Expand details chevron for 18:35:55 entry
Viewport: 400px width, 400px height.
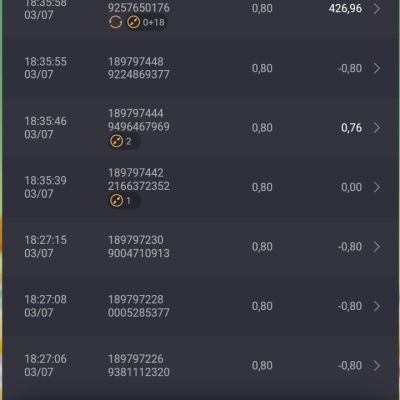pyautogui.click(x=377, y=68)
